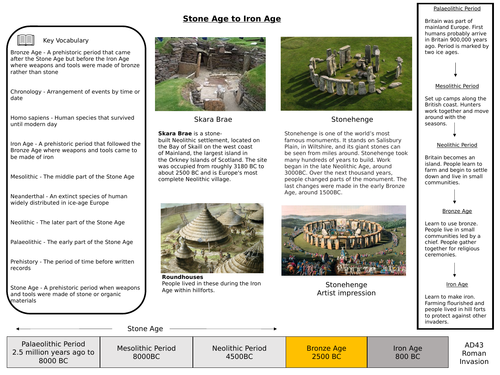
Task: Click the underlined Mesolithic Period heading
Action: 457,86
